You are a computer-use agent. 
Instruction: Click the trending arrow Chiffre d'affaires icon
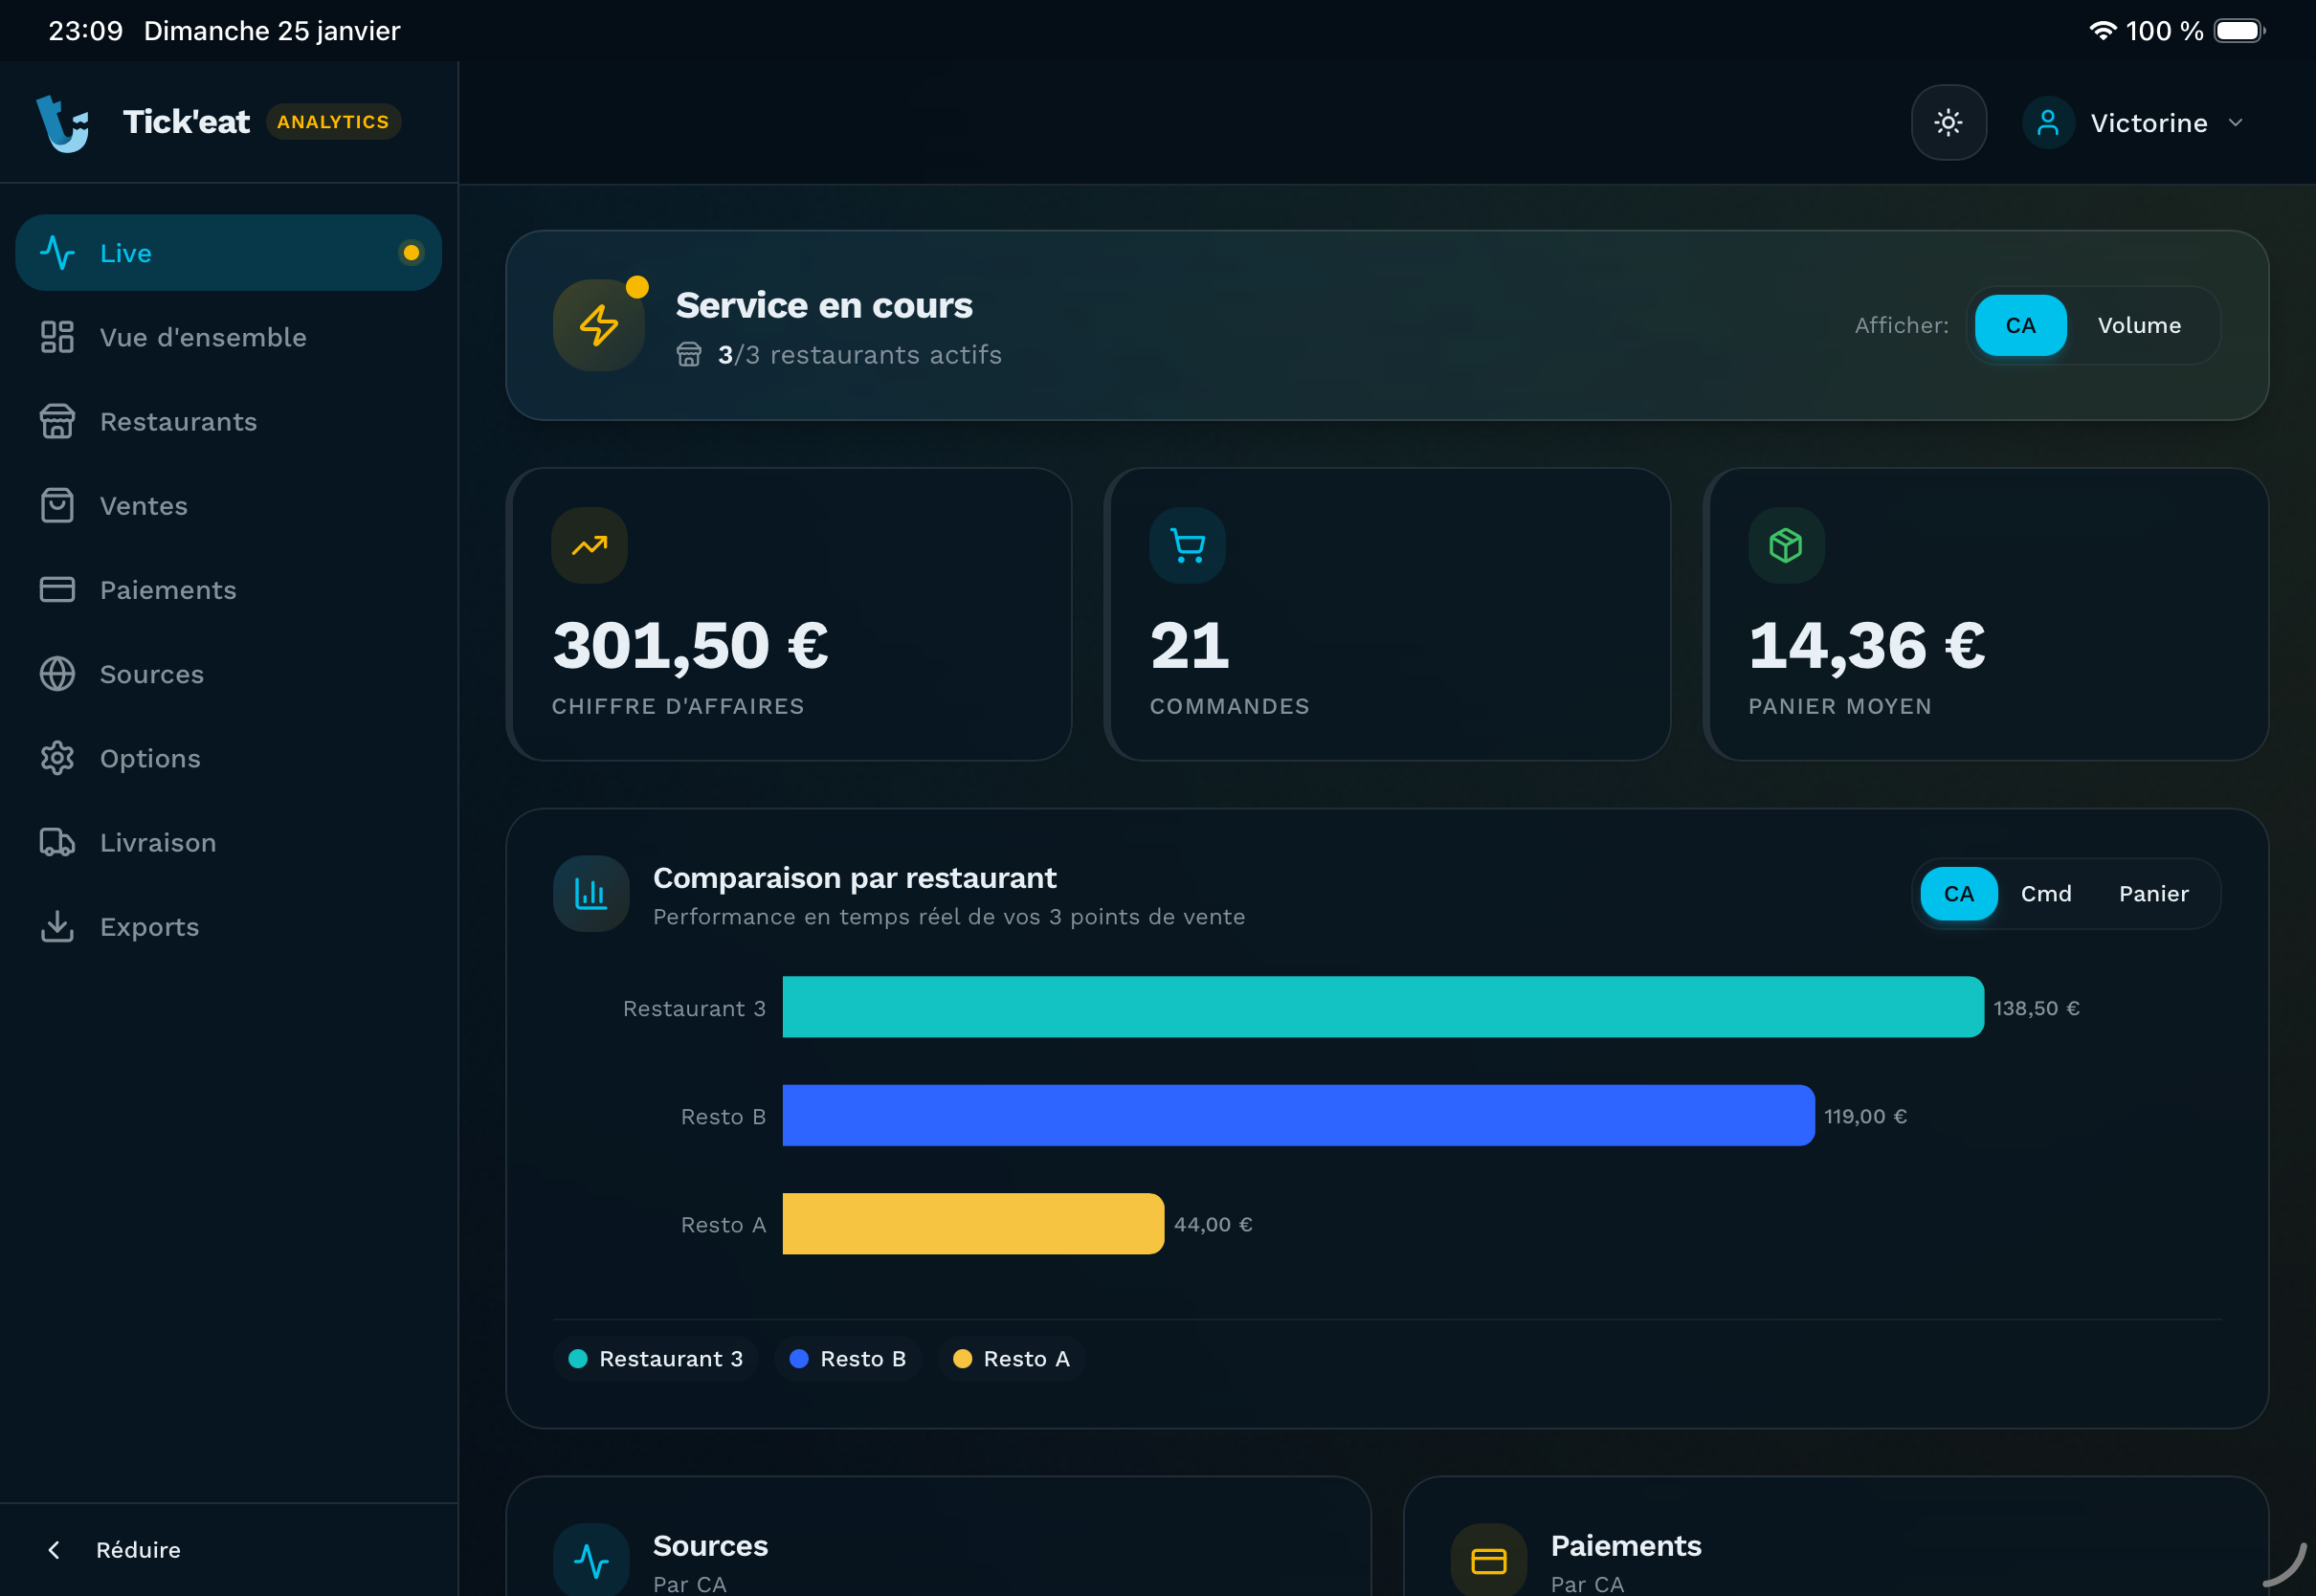click(589, 546)
